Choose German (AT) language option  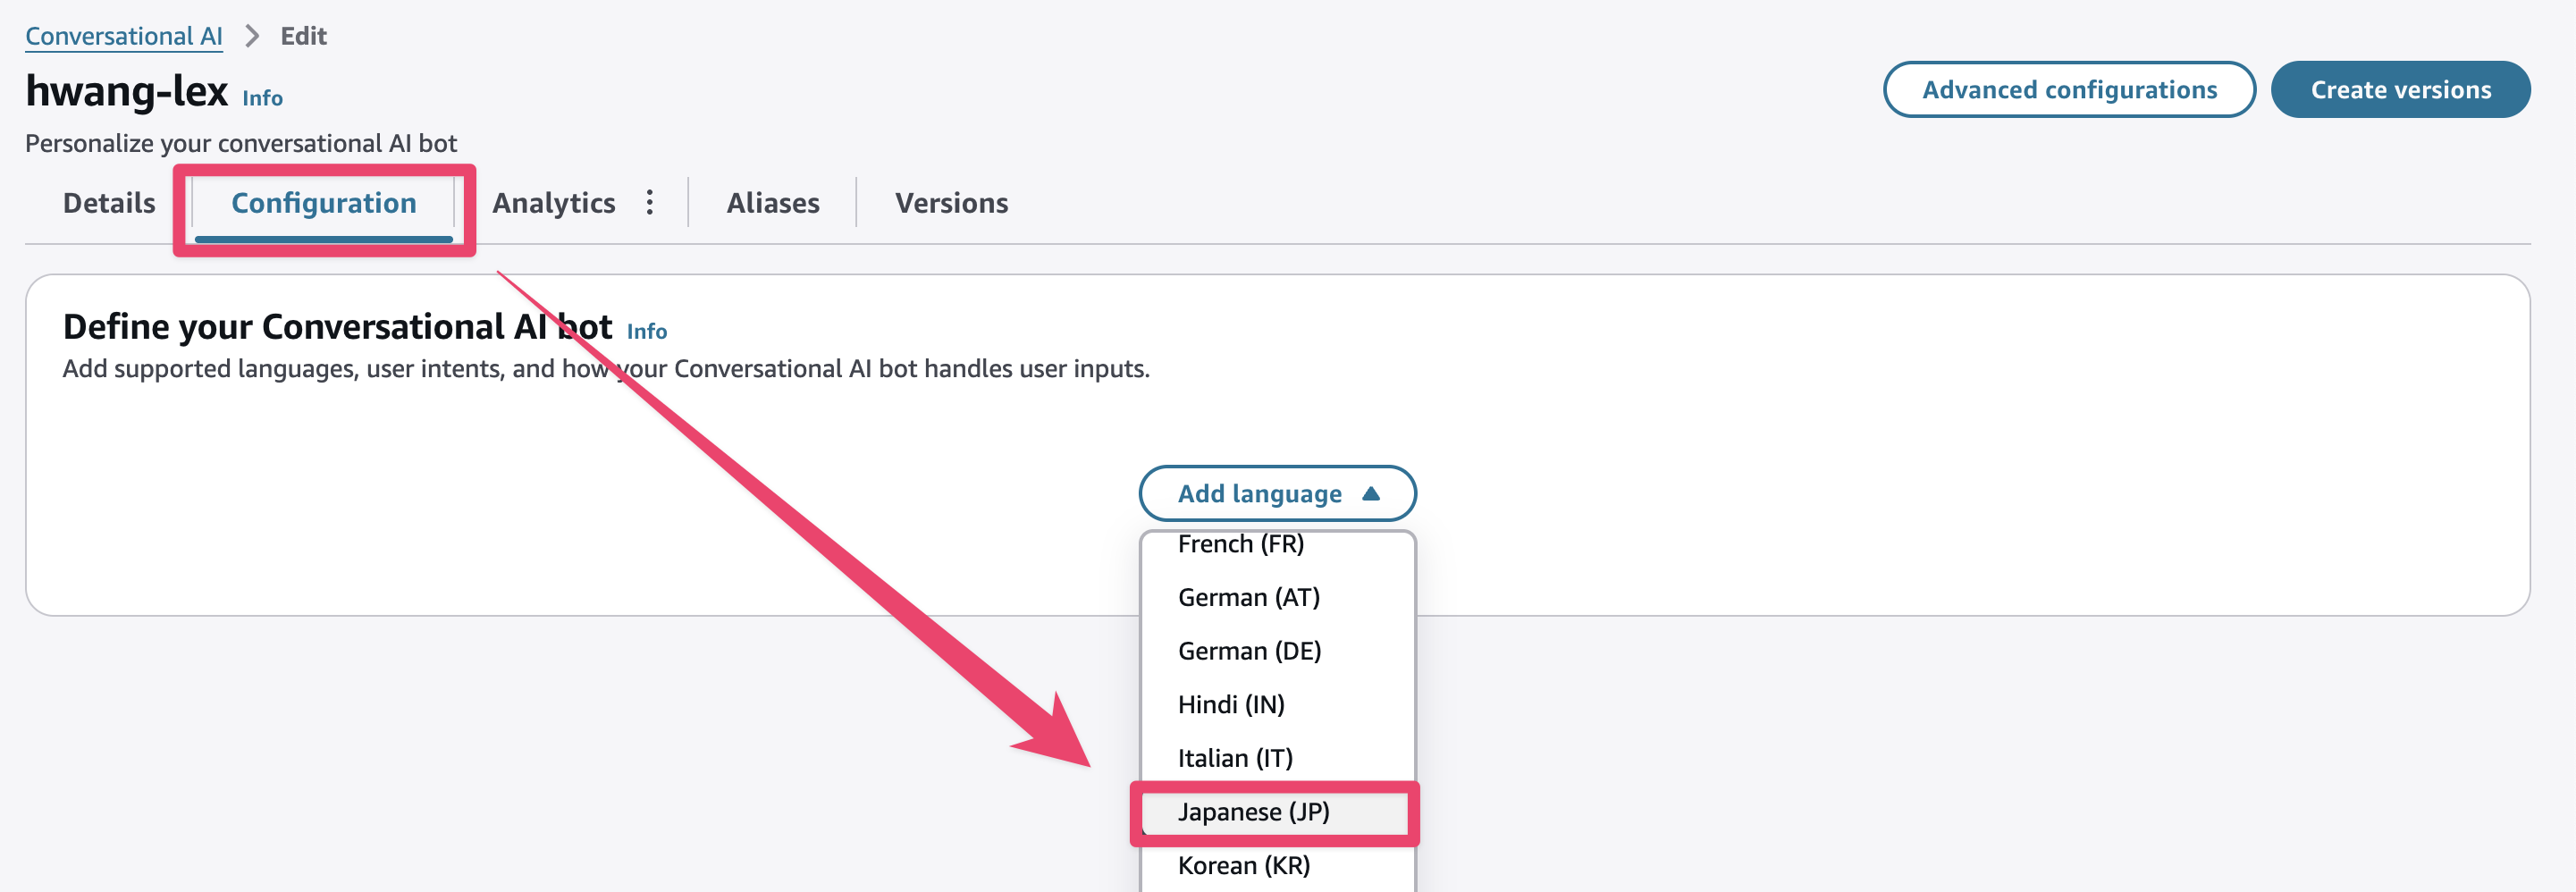(1248, 598)
